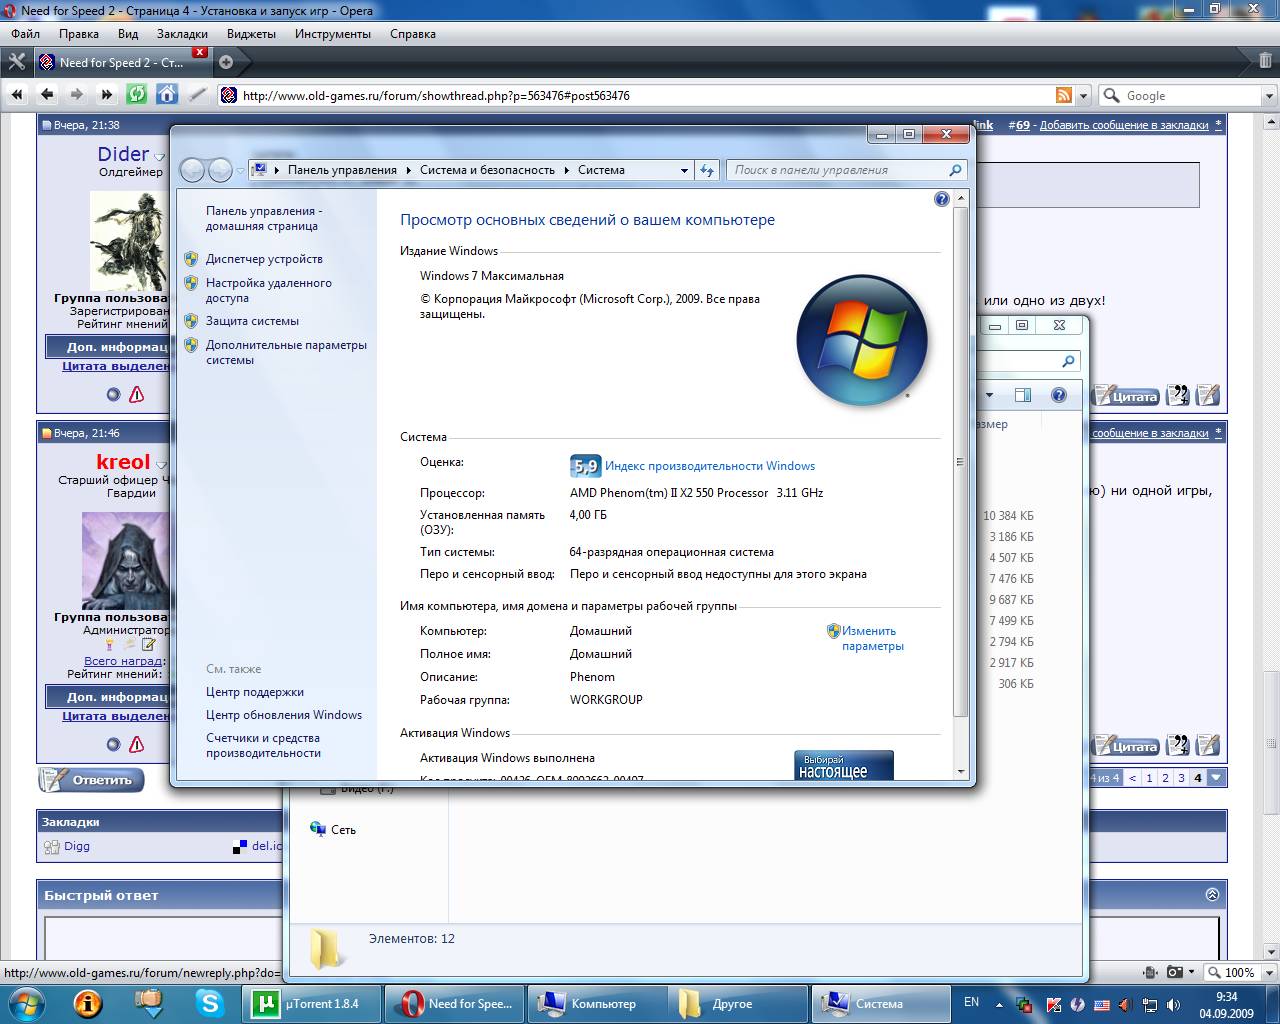Click Opera's reload page icon
Screen dimensions: 1280x1024
click(x=137, y=95)
